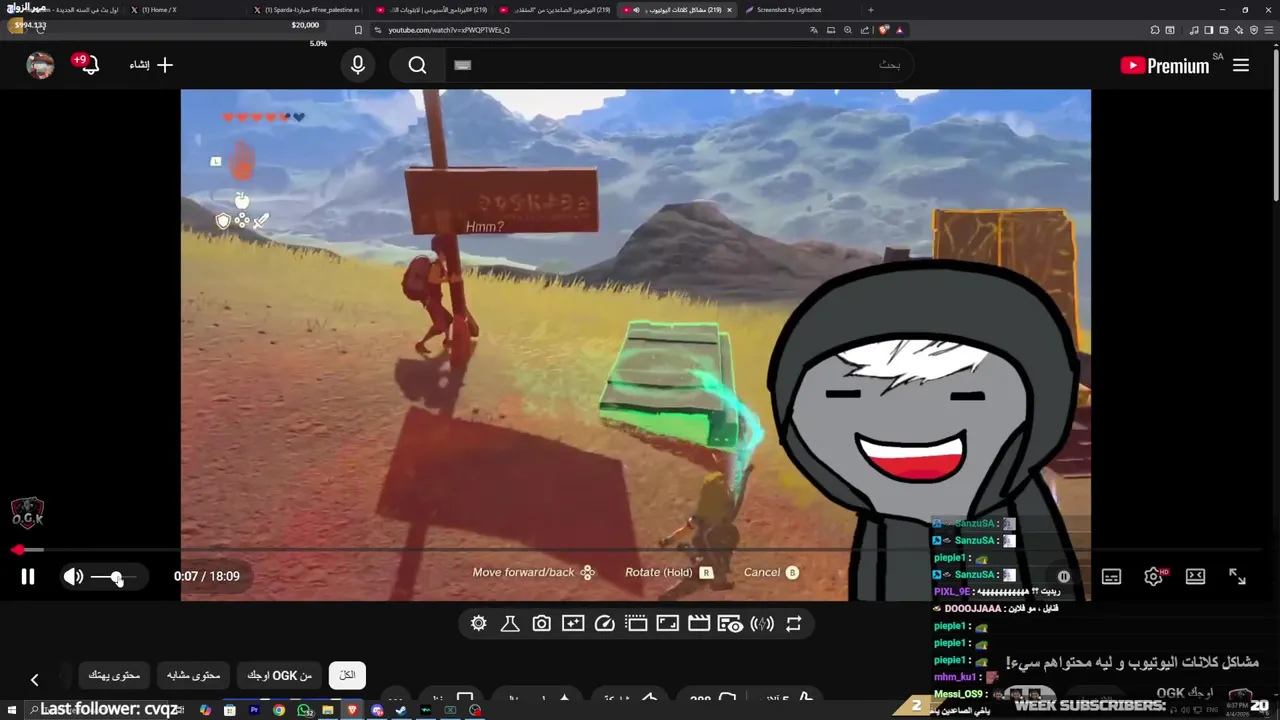
Task: Click the resize player frame icon
Action: coord(667,623)
